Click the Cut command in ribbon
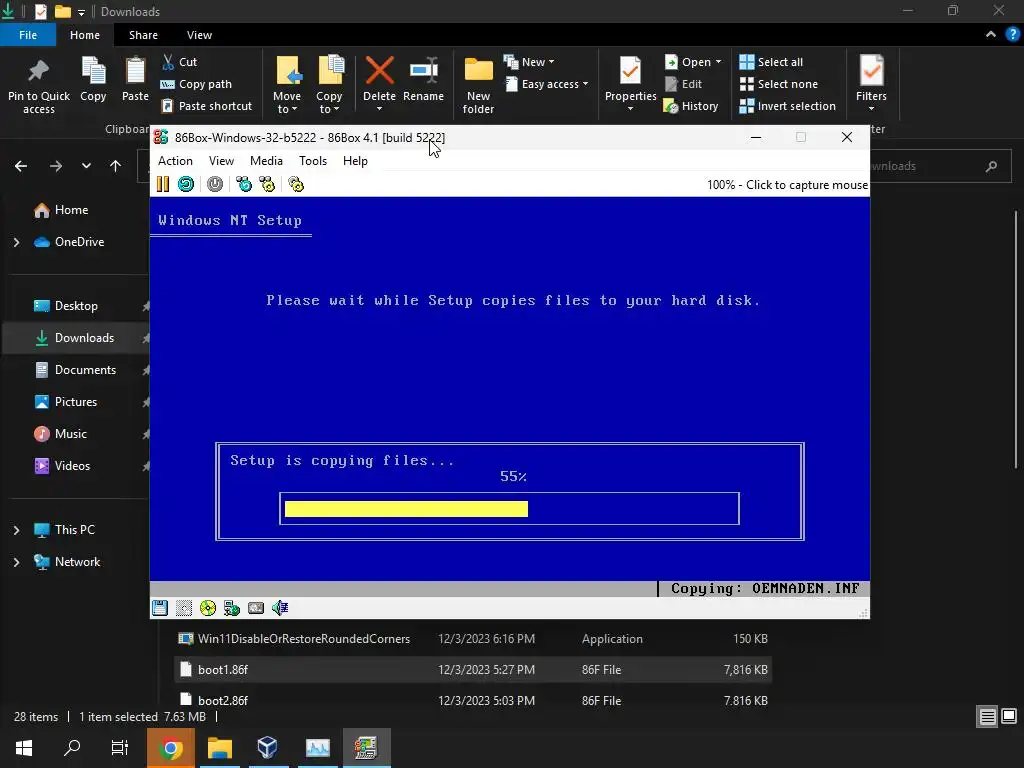The image size is (1024, 768). coord(180,62)
